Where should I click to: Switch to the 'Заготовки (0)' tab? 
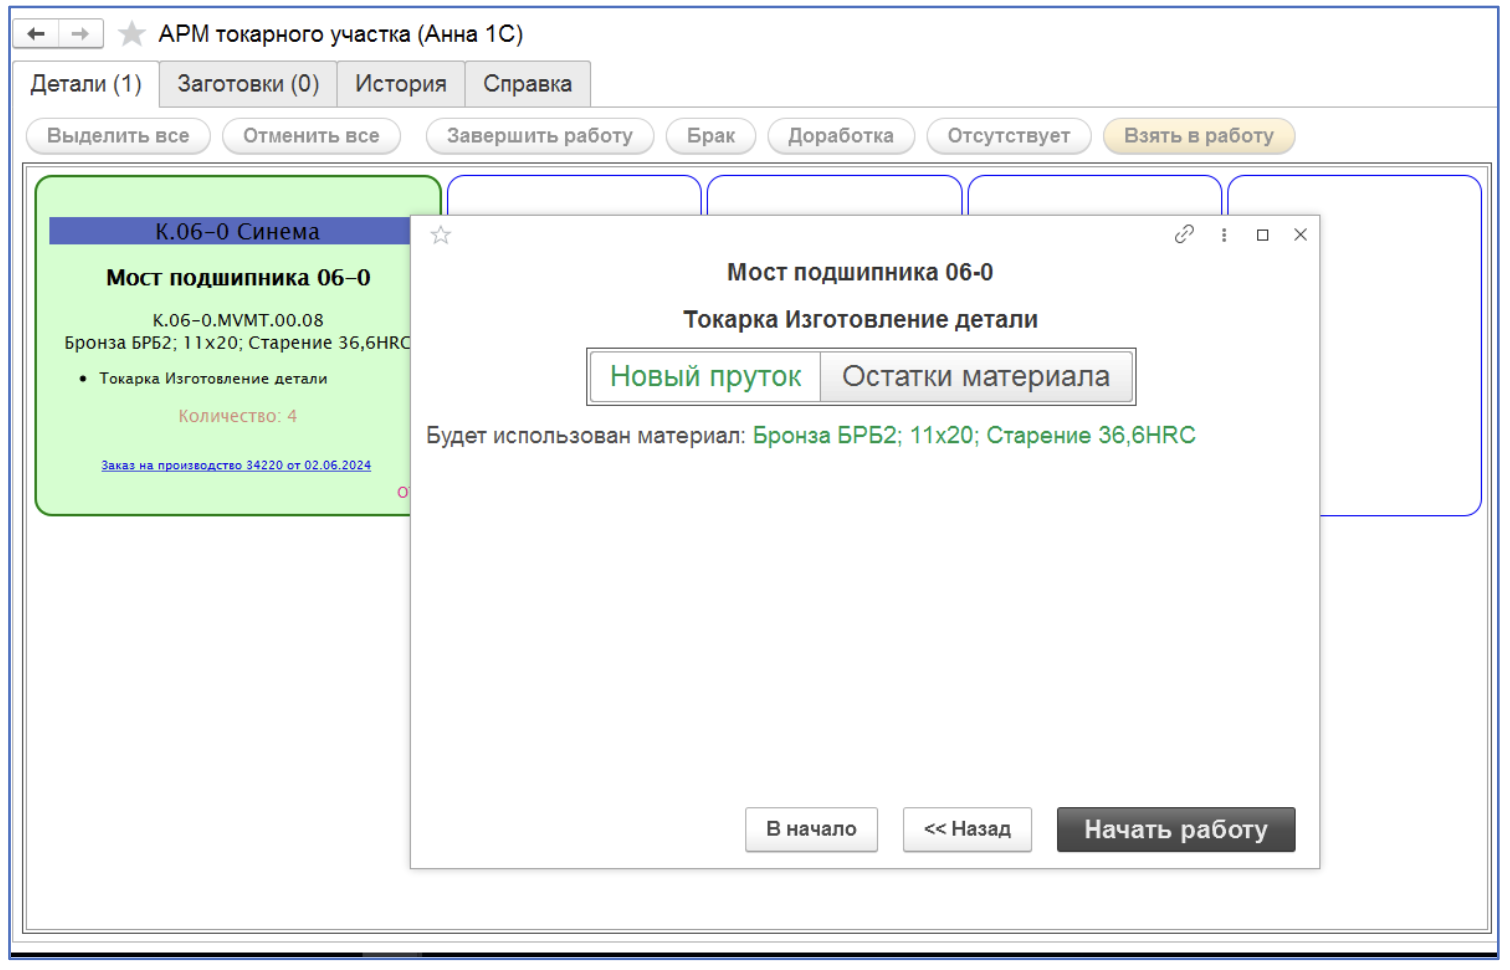point(248,84)
